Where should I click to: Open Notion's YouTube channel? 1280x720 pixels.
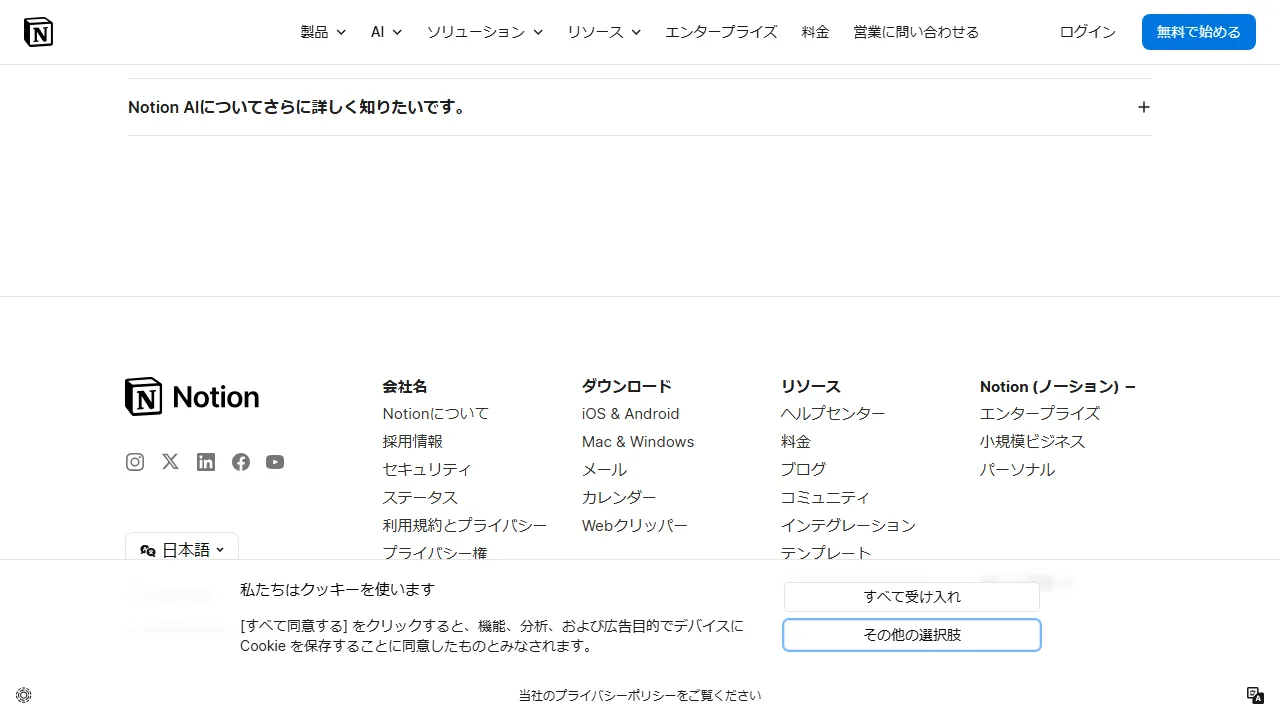(x=275, y=462)
